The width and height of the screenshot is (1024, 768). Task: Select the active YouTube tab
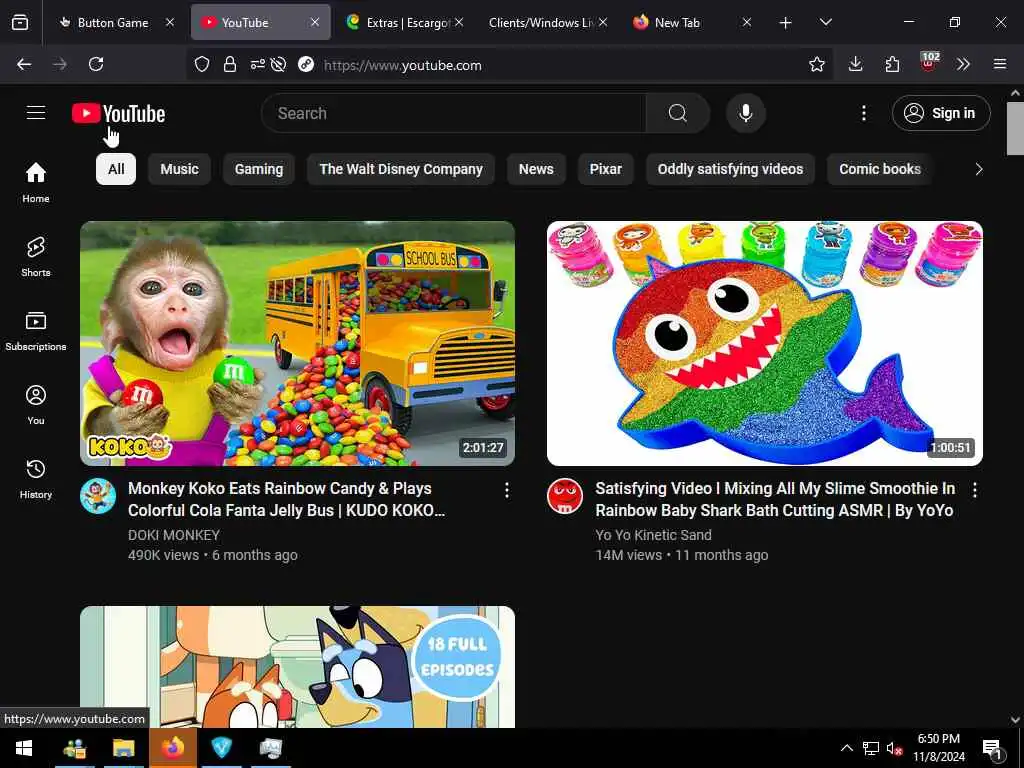tap(255, 22)
